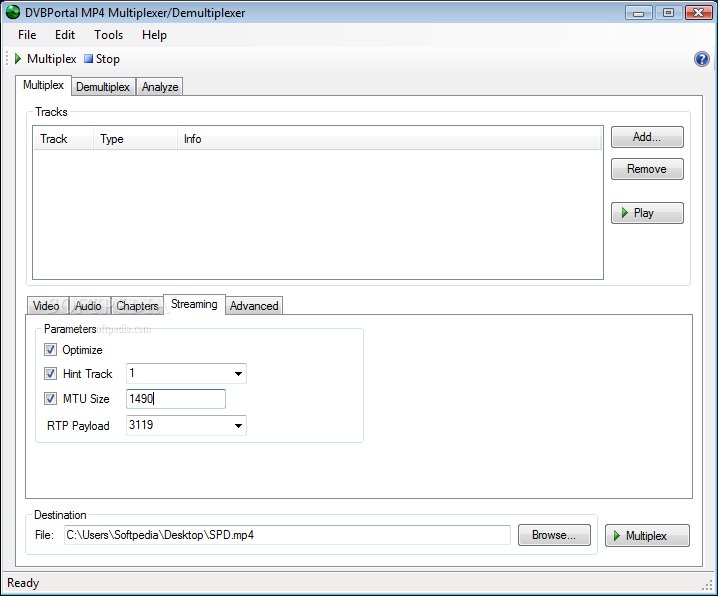Toggle the Hint Track checkbox
This screenshot has height=596, width=718.
[50, 374]
